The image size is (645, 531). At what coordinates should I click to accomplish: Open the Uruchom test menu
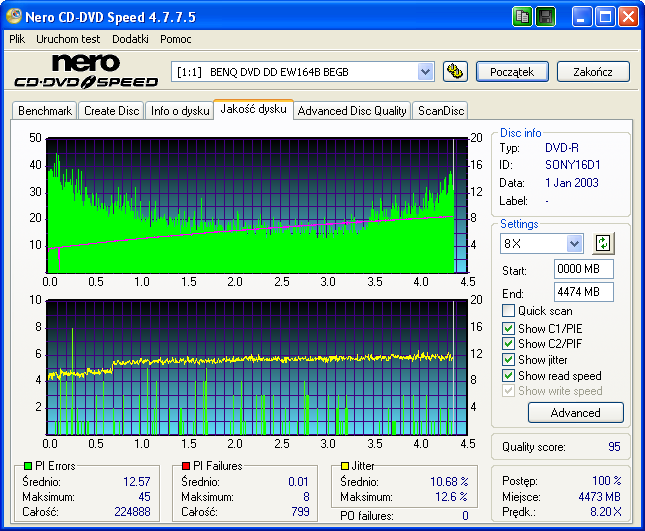tap(68, 39)
